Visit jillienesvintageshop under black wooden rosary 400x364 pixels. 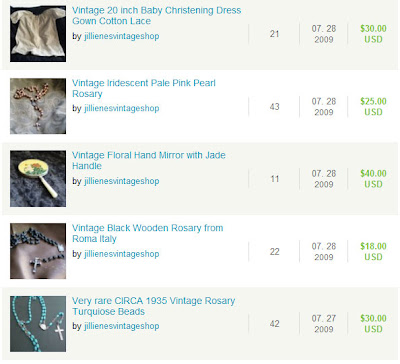[122, 254]
